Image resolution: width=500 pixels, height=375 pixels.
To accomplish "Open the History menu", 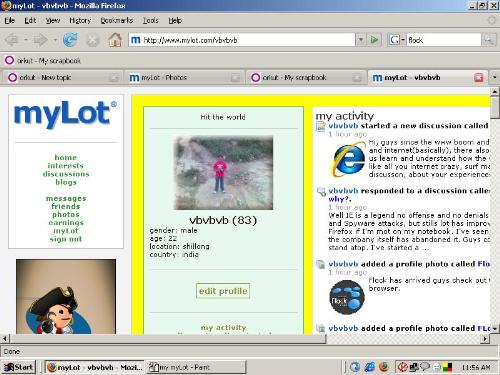I will pos(80,21).
